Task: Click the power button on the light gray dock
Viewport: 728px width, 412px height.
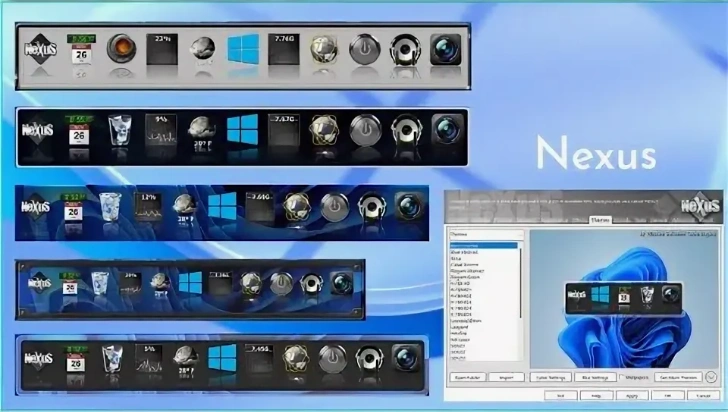Action: point(364,49)
